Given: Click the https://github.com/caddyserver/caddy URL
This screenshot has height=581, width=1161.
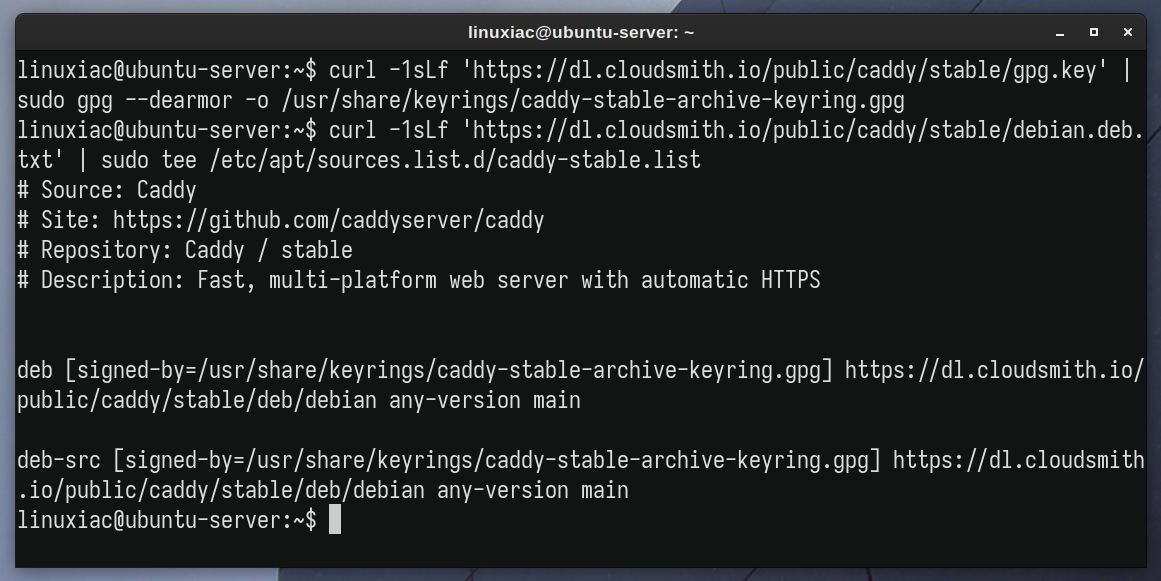Looking at the screenshot, I should tap(329, 220).
